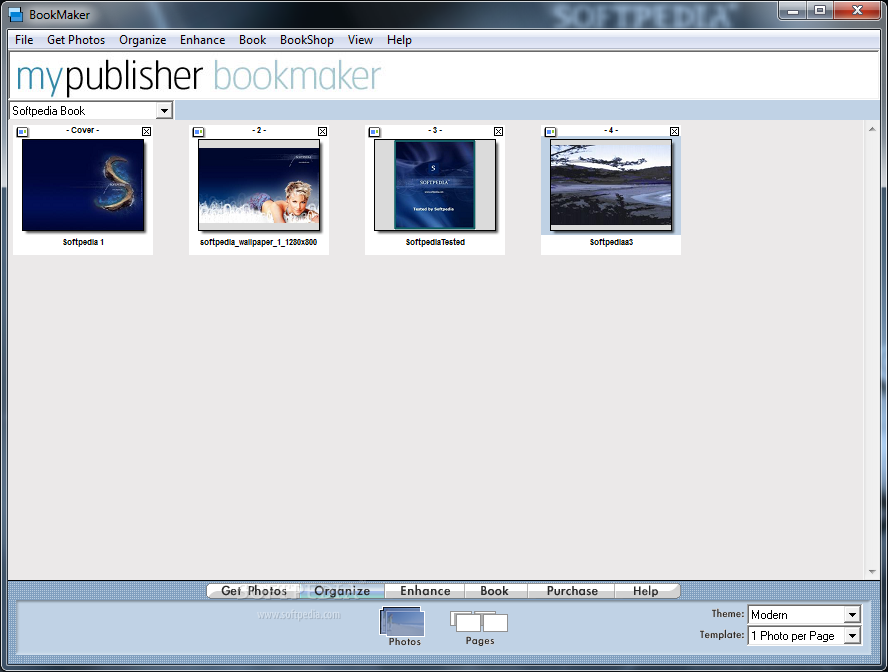
Task: Switch to the Photos view icon
Action: pyautogui.click(x=403, y=627)
